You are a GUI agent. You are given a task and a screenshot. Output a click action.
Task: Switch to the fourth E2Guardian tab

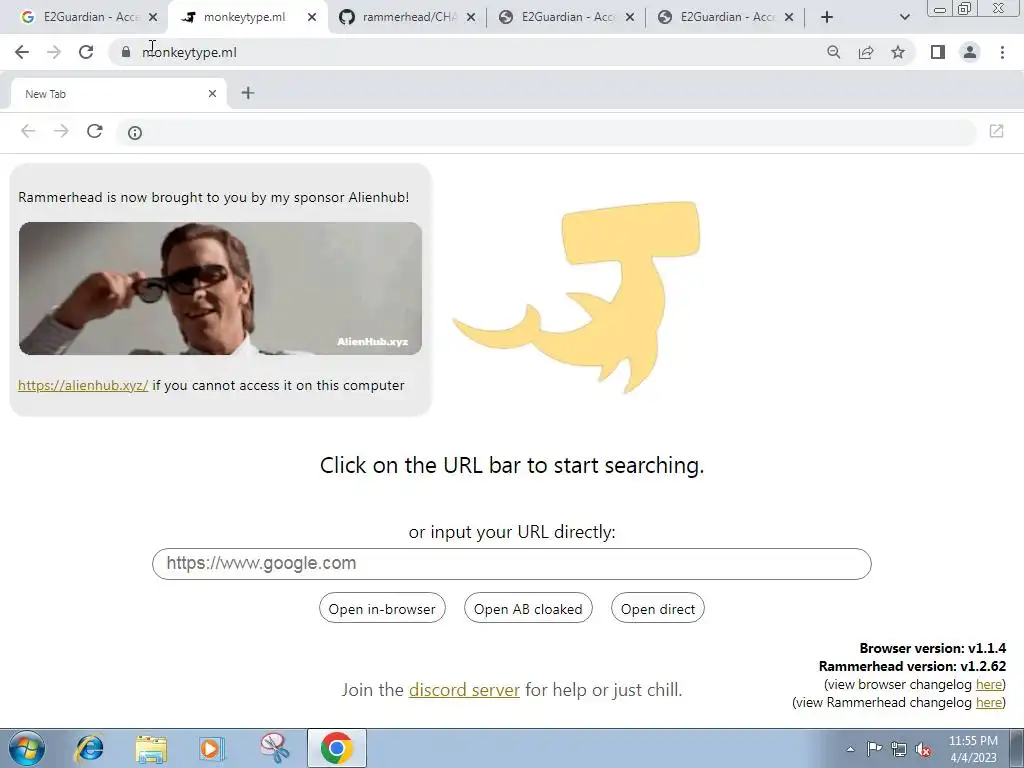coord(567,17)
